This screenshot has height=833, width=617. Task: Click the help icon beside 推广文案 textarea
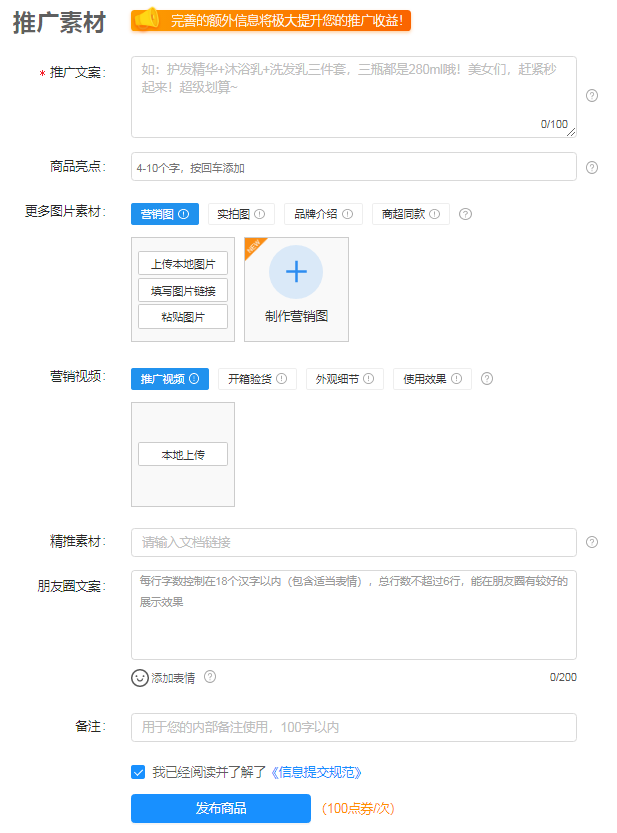[x=592, y=96]
